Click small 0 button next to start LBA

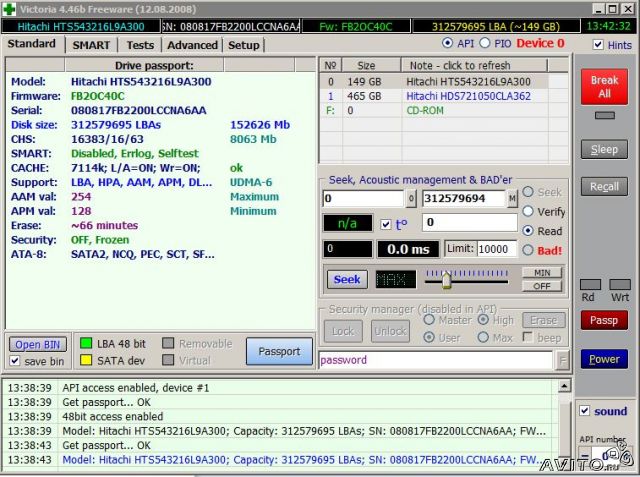(x=411, y=199)
